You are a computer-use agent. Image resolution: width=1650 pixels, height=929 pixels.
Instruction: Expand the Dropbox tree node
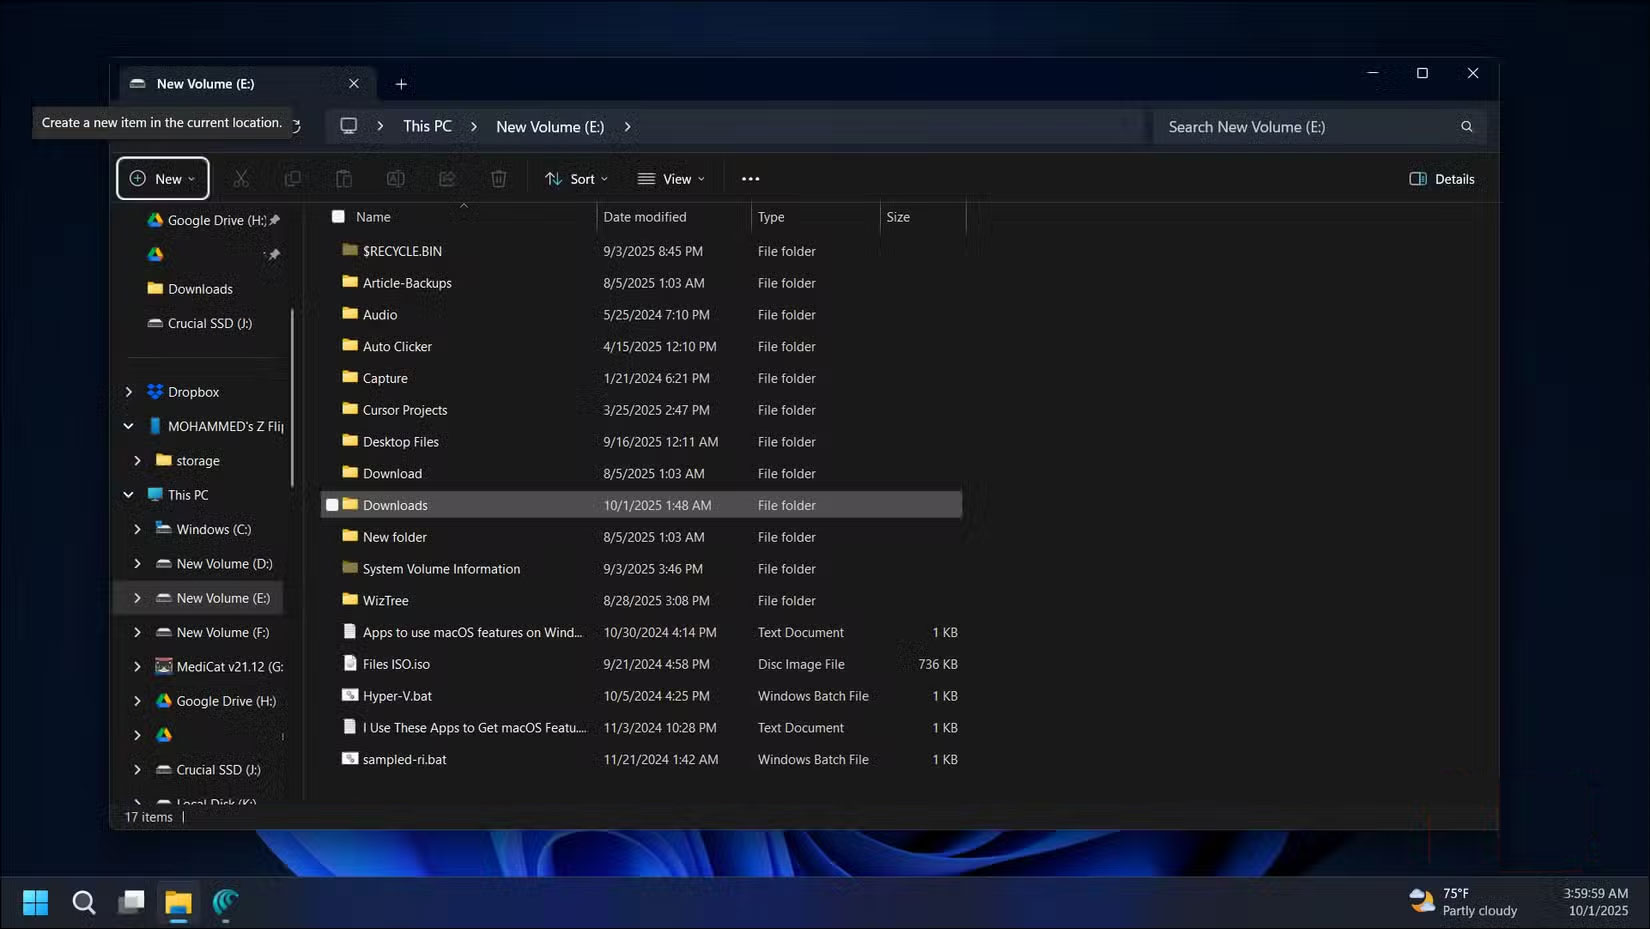tap(129, 392)
